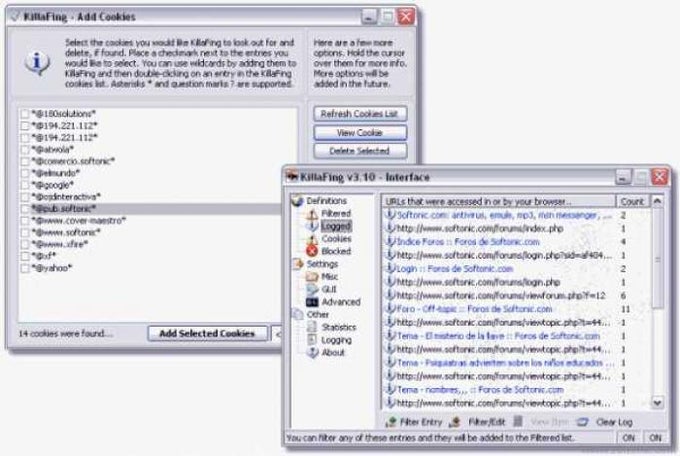Click KillaFing app icon in Interface title bar

tap(291, 177)
